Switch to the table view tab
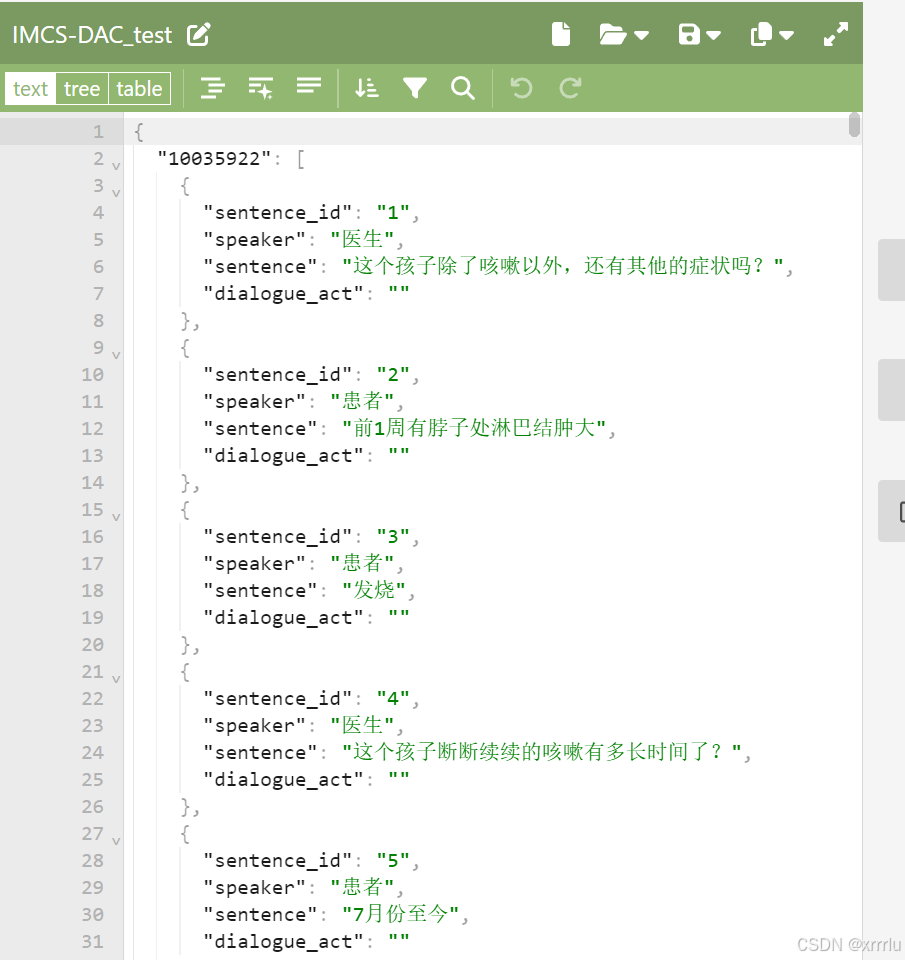This screenshot has height=960, width=905. pyautogui.click(x=138, y=88)
